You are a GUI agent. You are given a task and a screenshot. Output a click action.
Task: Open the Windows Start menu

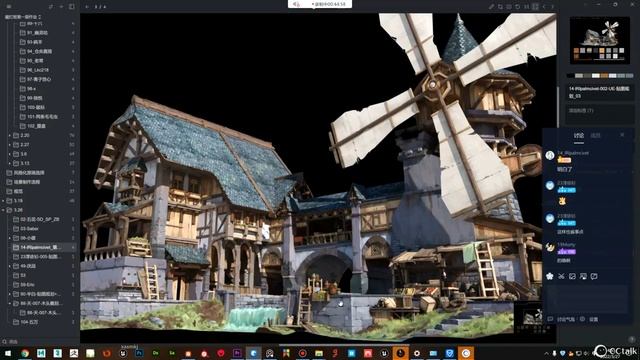click(x=8, y=353)
